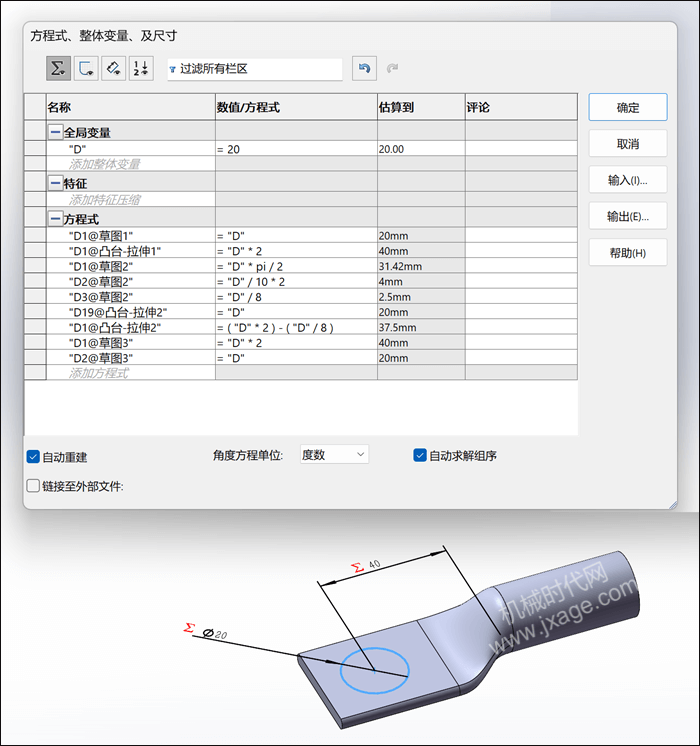Screen dimensions: 700x746
Task: Click the equation = "D" / 10 * 2
Action: (x=296, y=281)
